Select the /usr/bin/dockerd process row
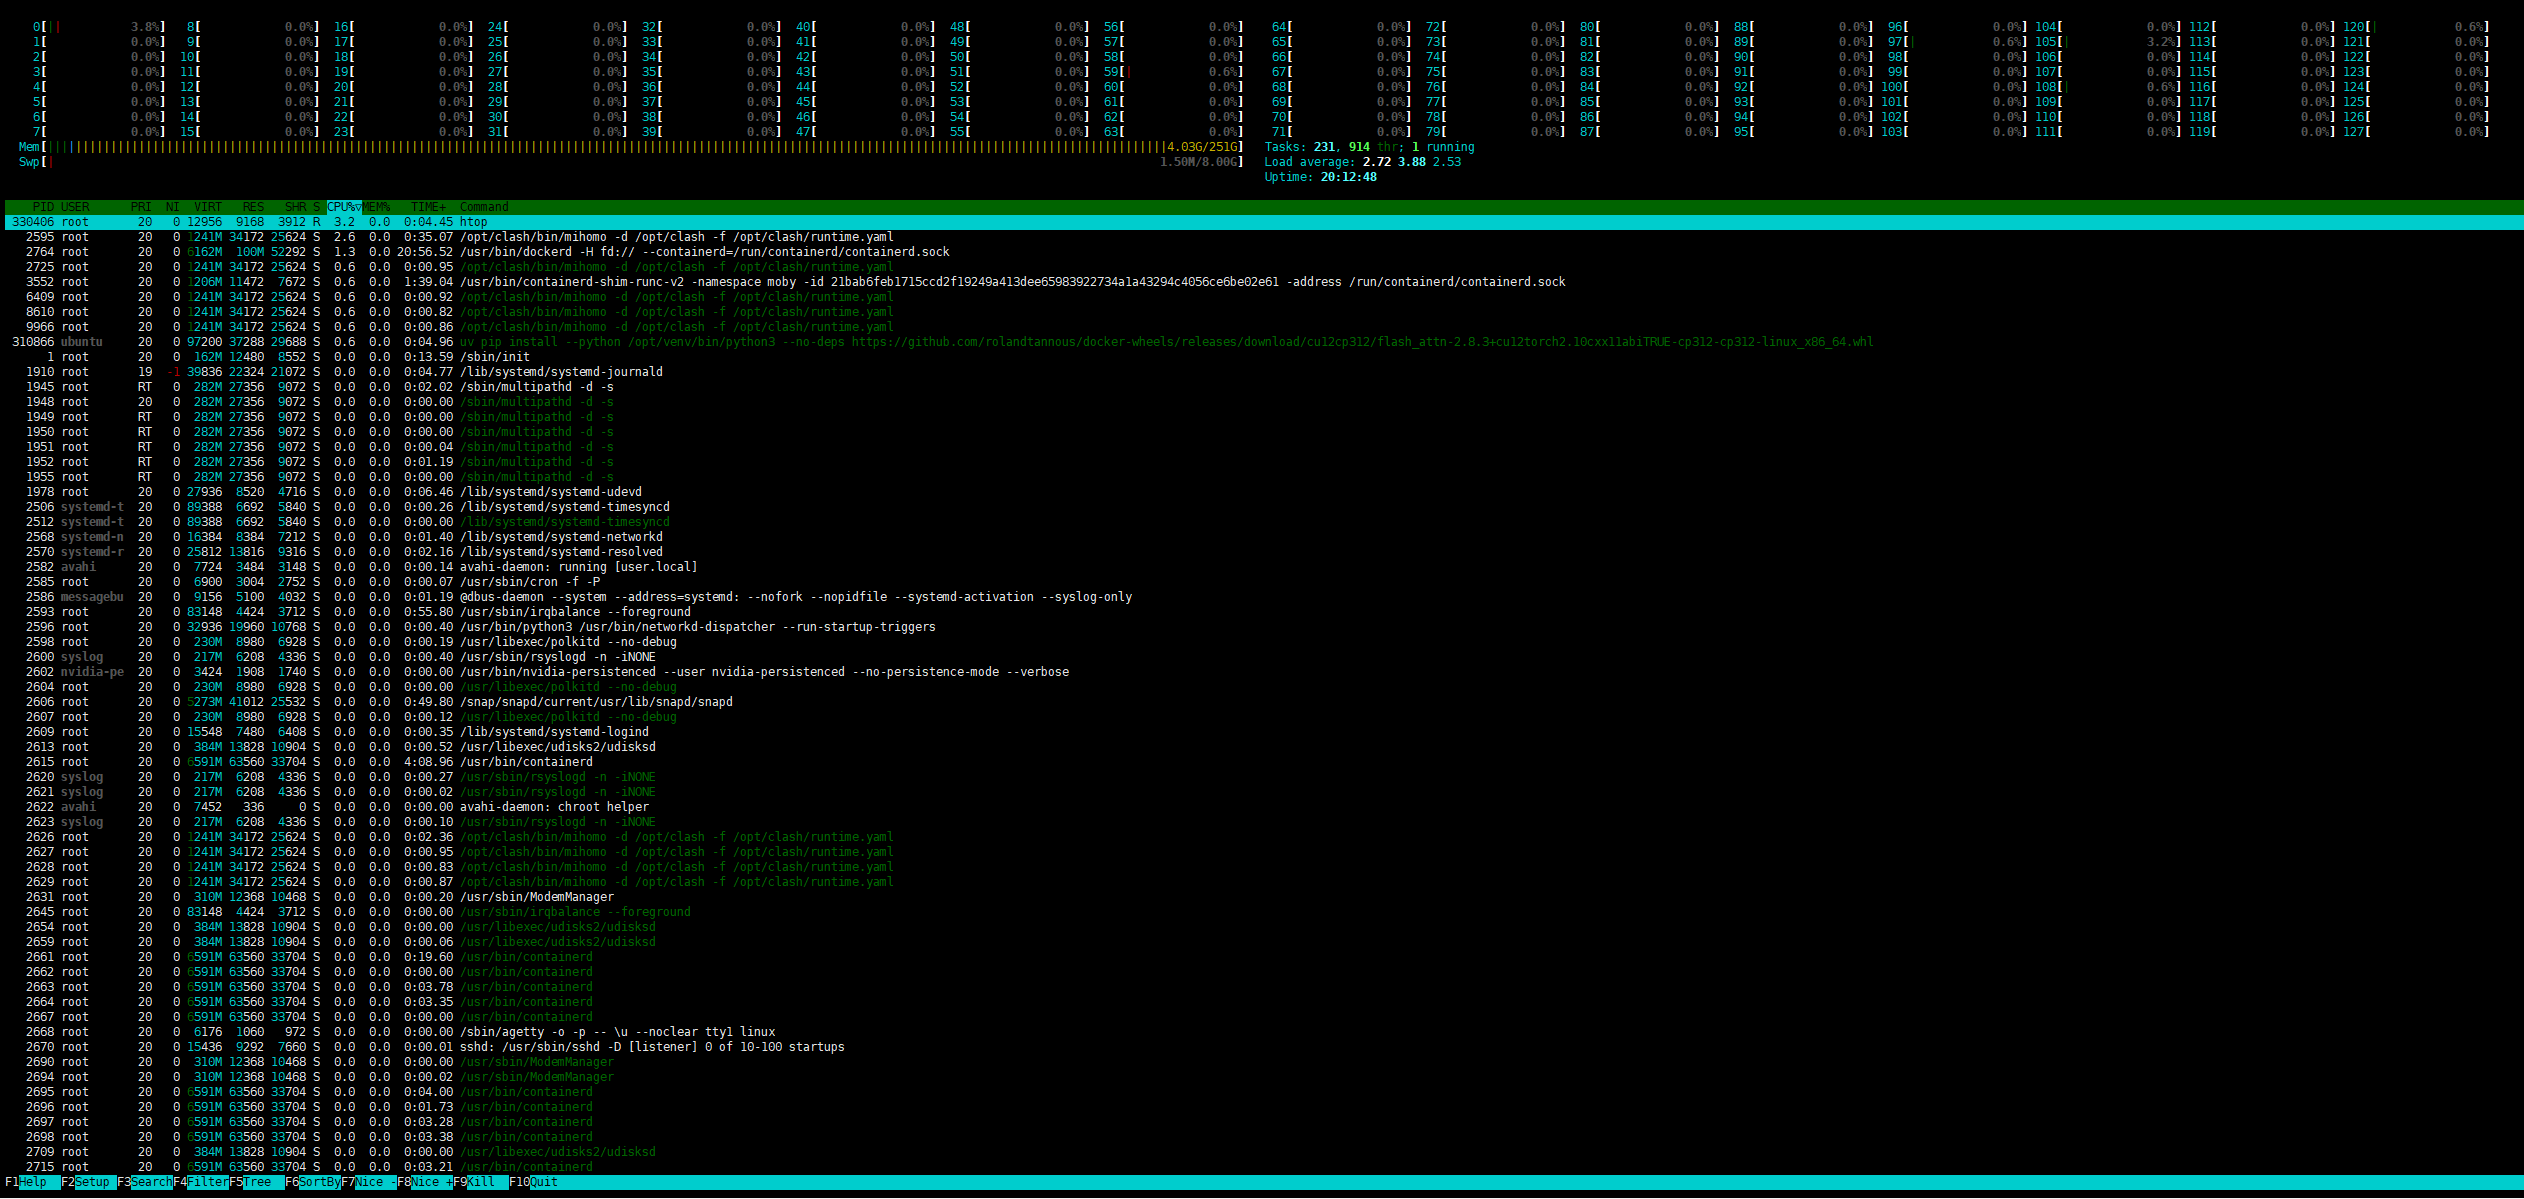This screenshot has width=2524, height=1199. 1262,252
